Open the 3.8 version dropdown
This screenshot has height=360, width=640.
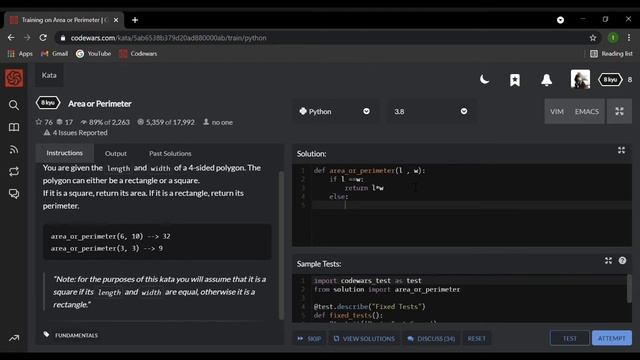431,111
